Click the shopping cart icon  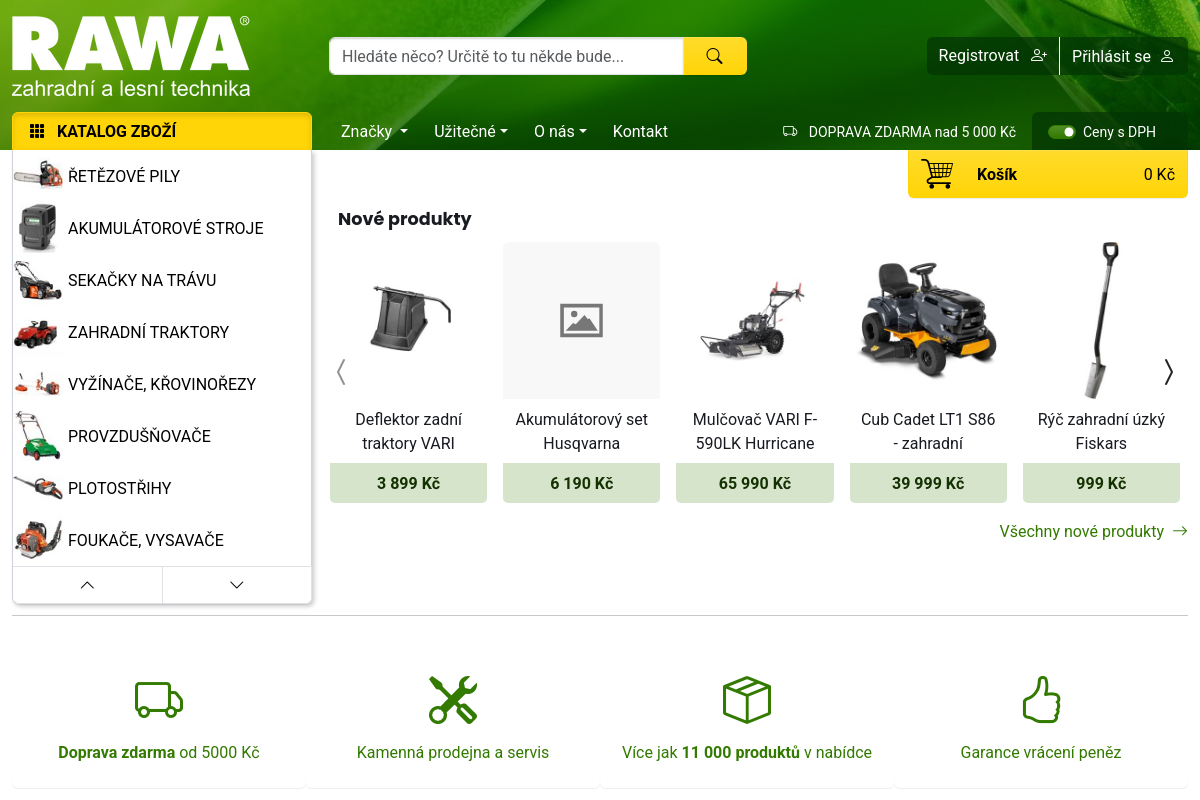coord(937,174)
